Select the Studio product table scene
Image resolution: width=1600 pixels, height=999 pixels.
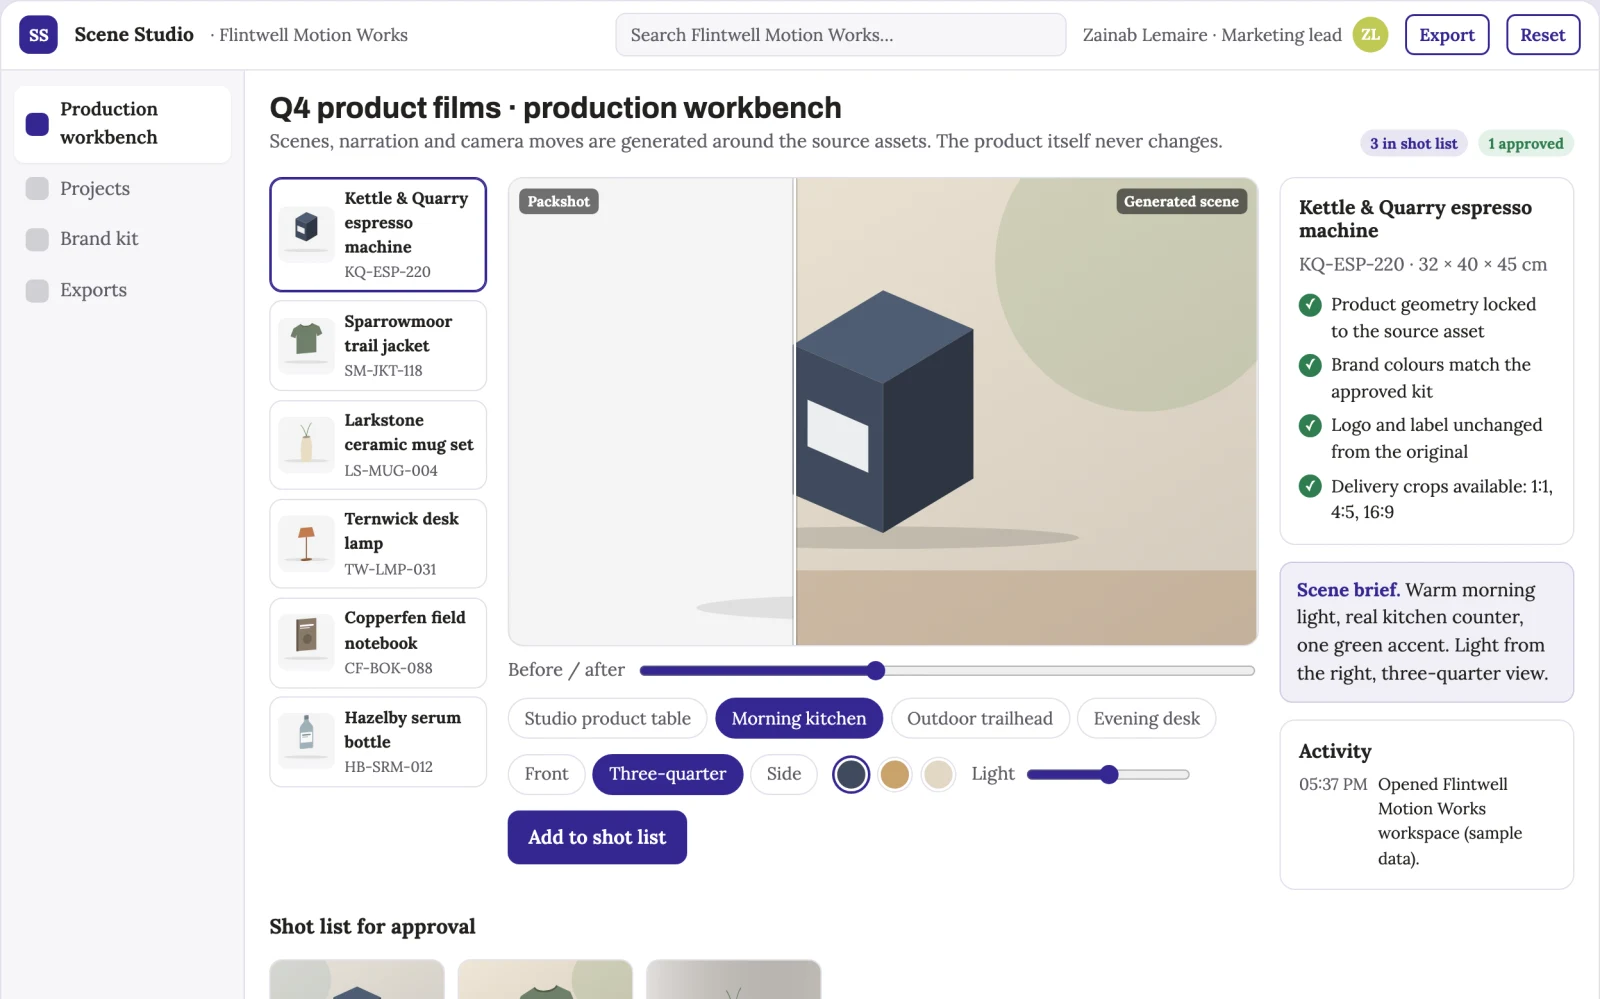[x=607, y=718]
